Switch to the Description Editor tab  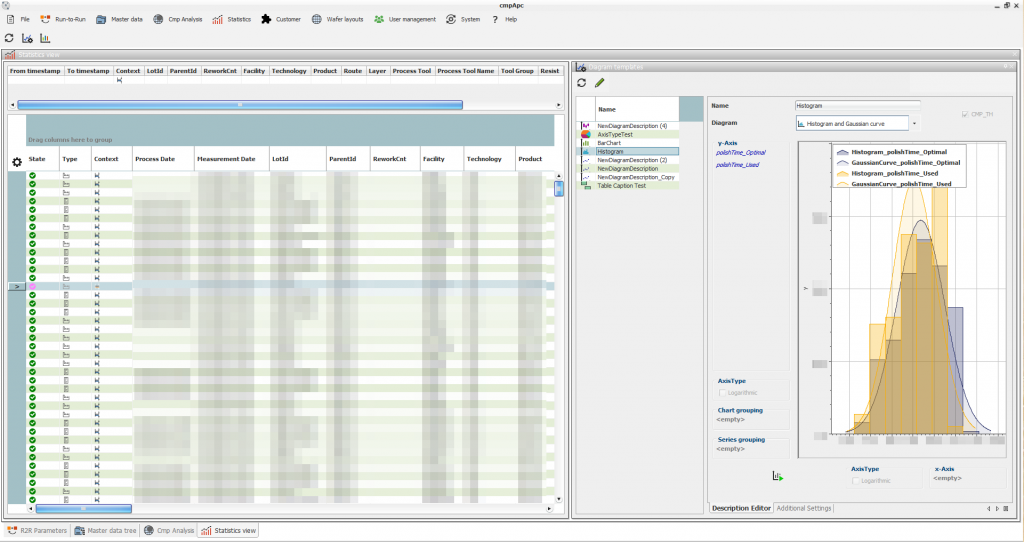click(x=741, y=507)
